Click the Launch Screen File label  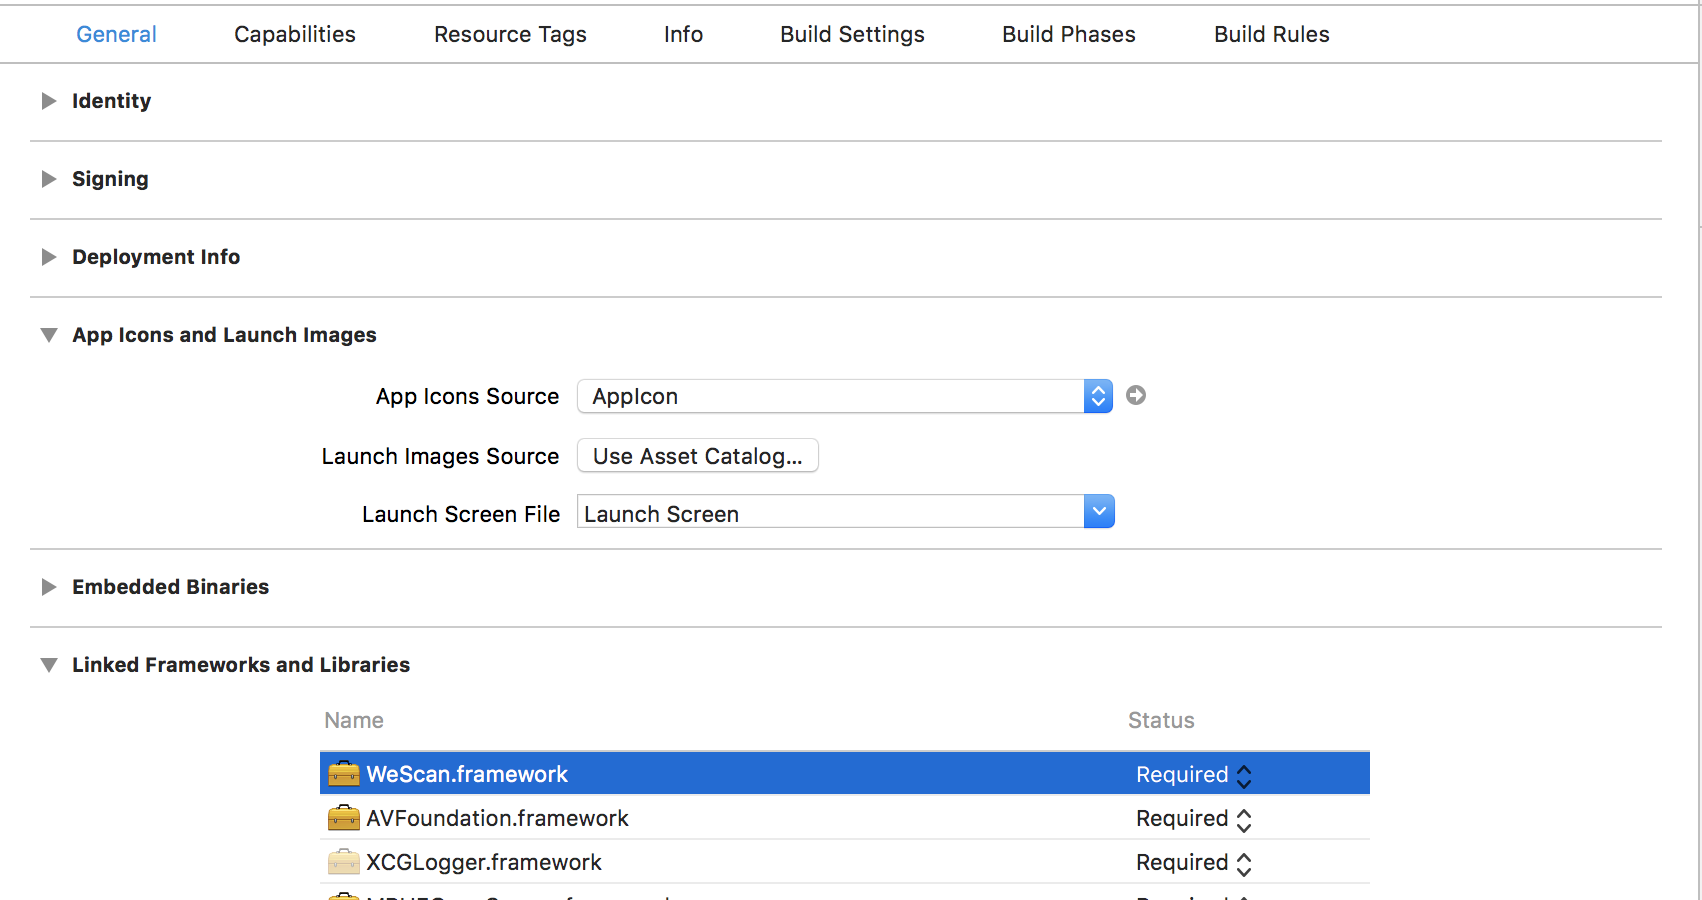click(461, 514)
